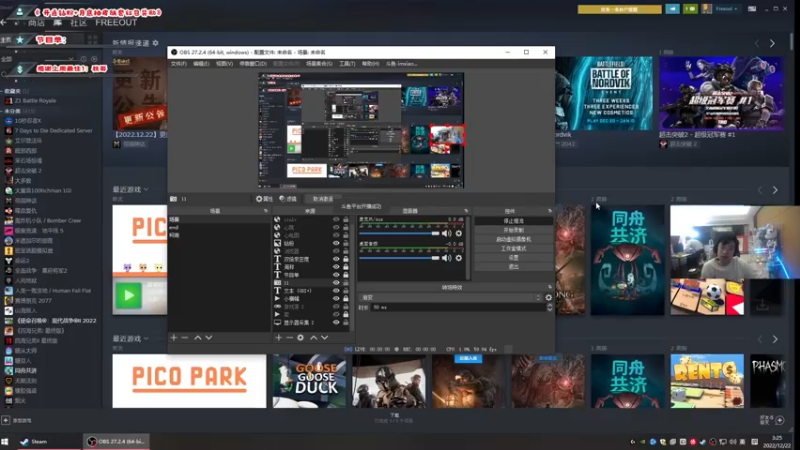800x450 pixels.
Task: Mute the 麦克风/Aux speaker icon in mixer
Action: point(446,233)
